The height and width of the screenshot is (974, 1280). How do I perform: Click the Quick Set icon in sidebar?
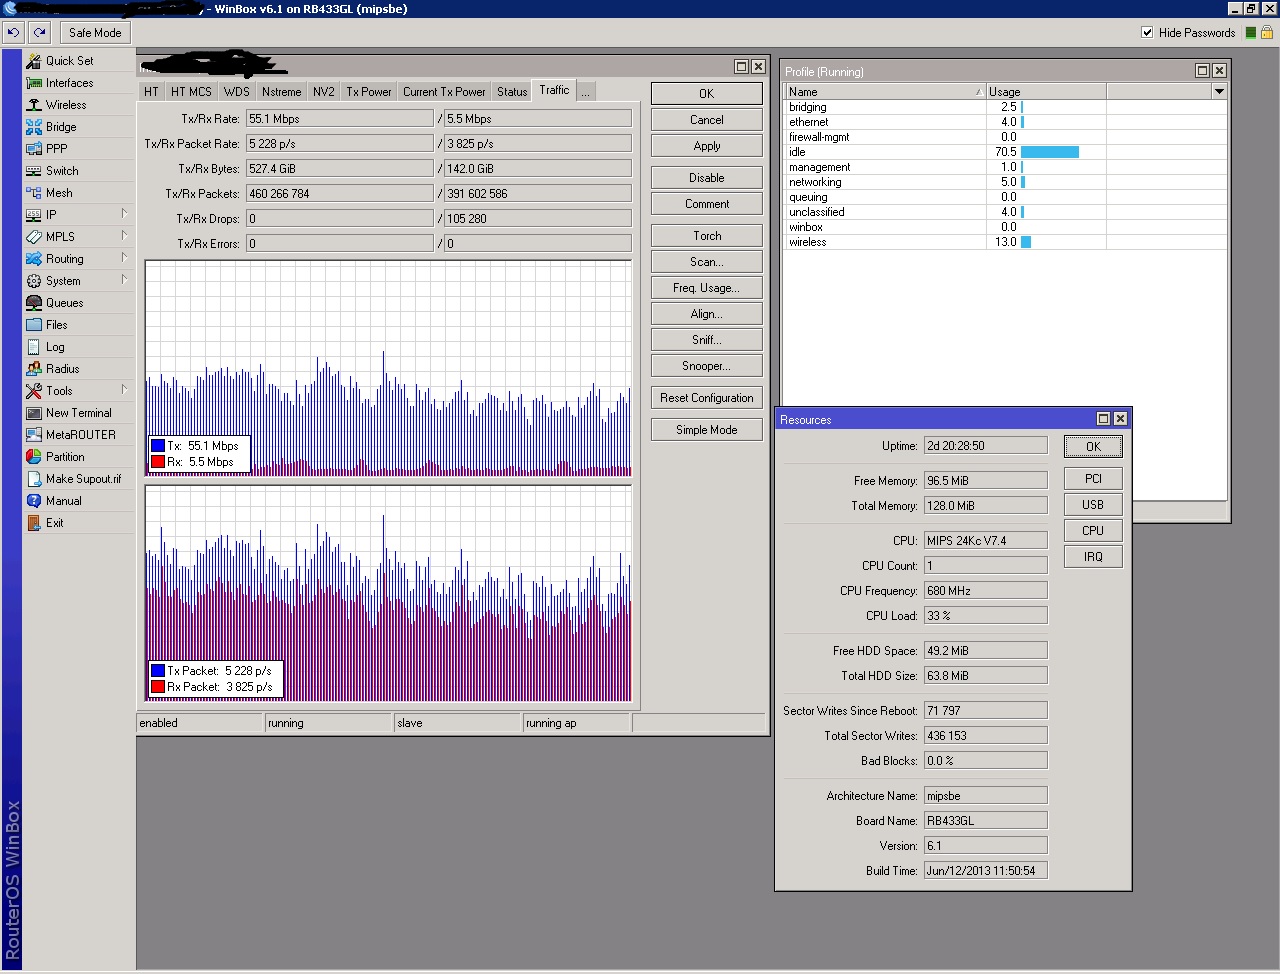[34, 61]
